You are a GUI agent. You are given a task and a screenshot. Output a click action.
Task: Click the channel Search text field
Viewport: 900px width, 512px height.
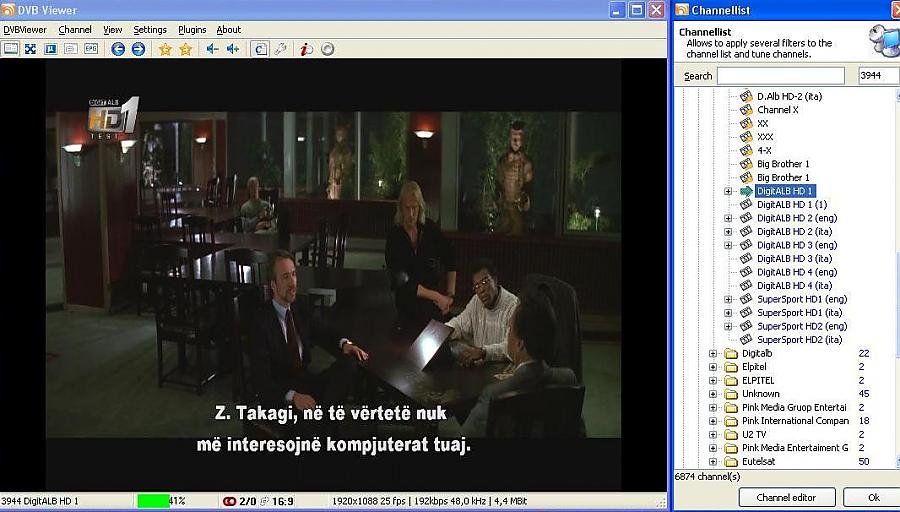tap(780, 76)
